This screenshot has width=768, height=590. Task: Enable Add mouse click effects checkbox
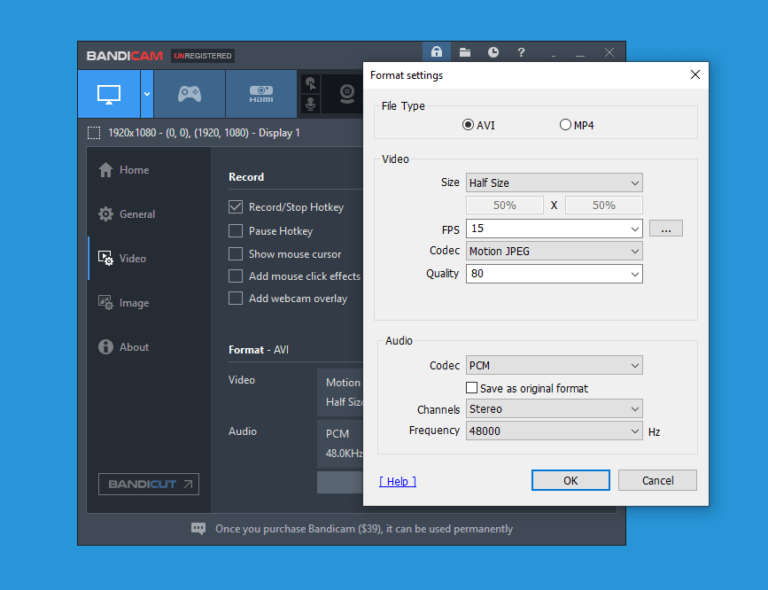236,276
